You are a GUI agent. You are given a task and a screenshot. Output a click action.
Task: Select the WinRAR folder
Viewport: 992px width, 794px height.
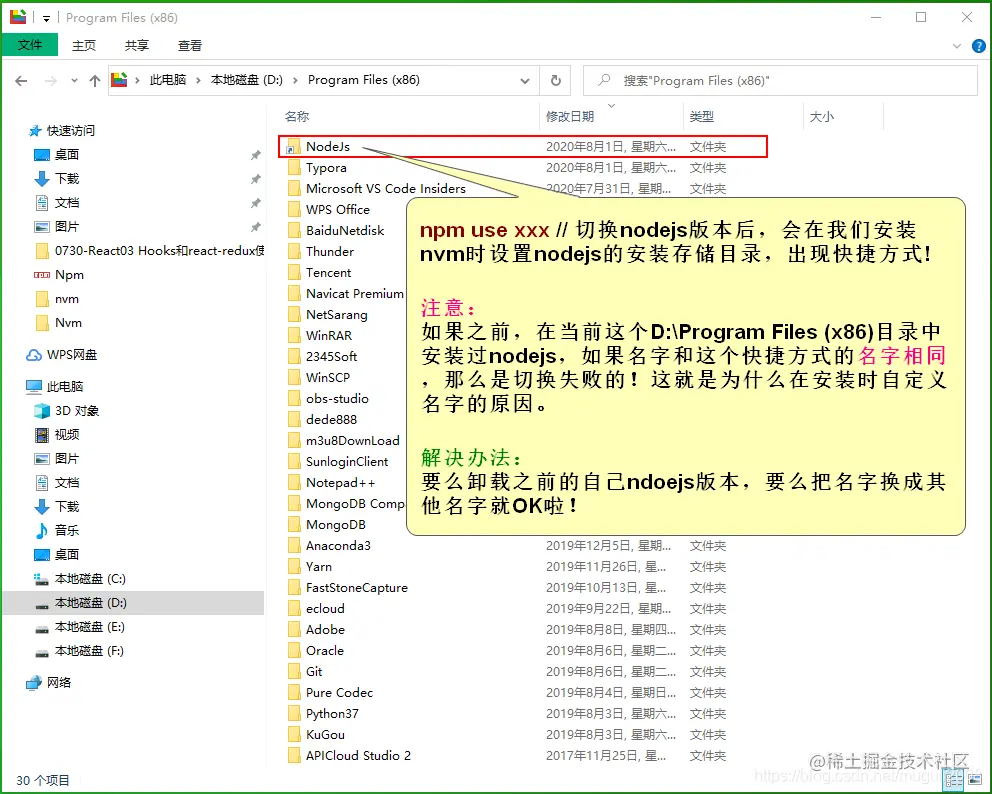coord(319,335)
